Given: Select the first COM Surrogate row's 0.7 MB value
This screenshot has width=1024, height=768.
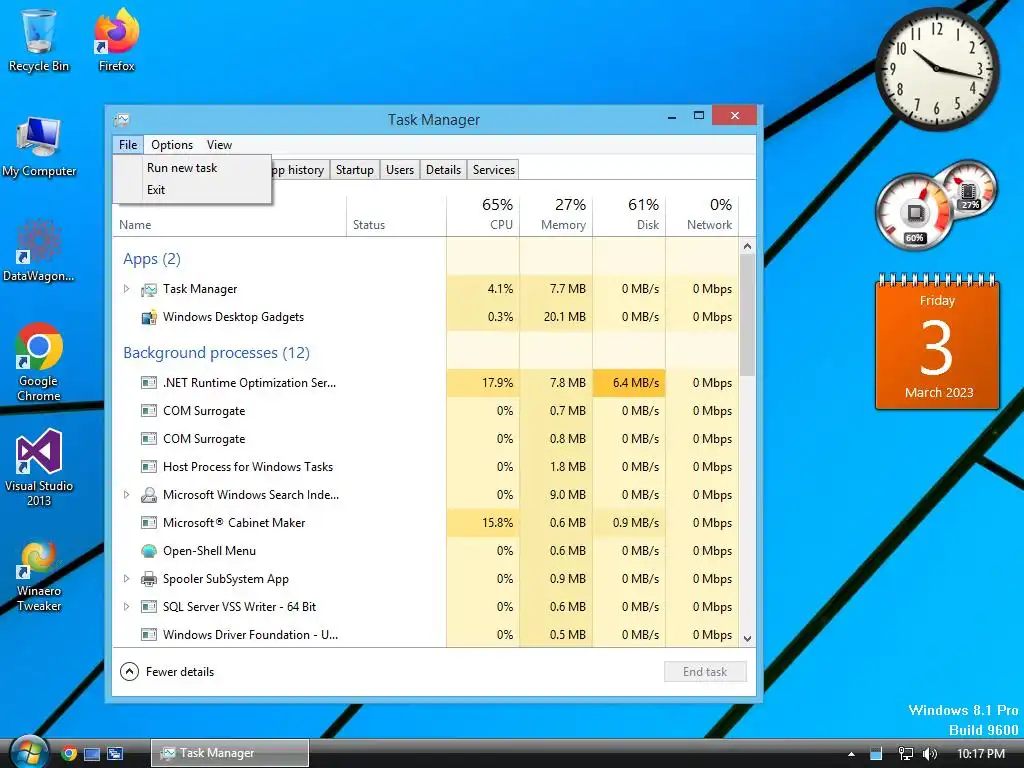Looking at the screenshot, I should [x=568, y=411].
